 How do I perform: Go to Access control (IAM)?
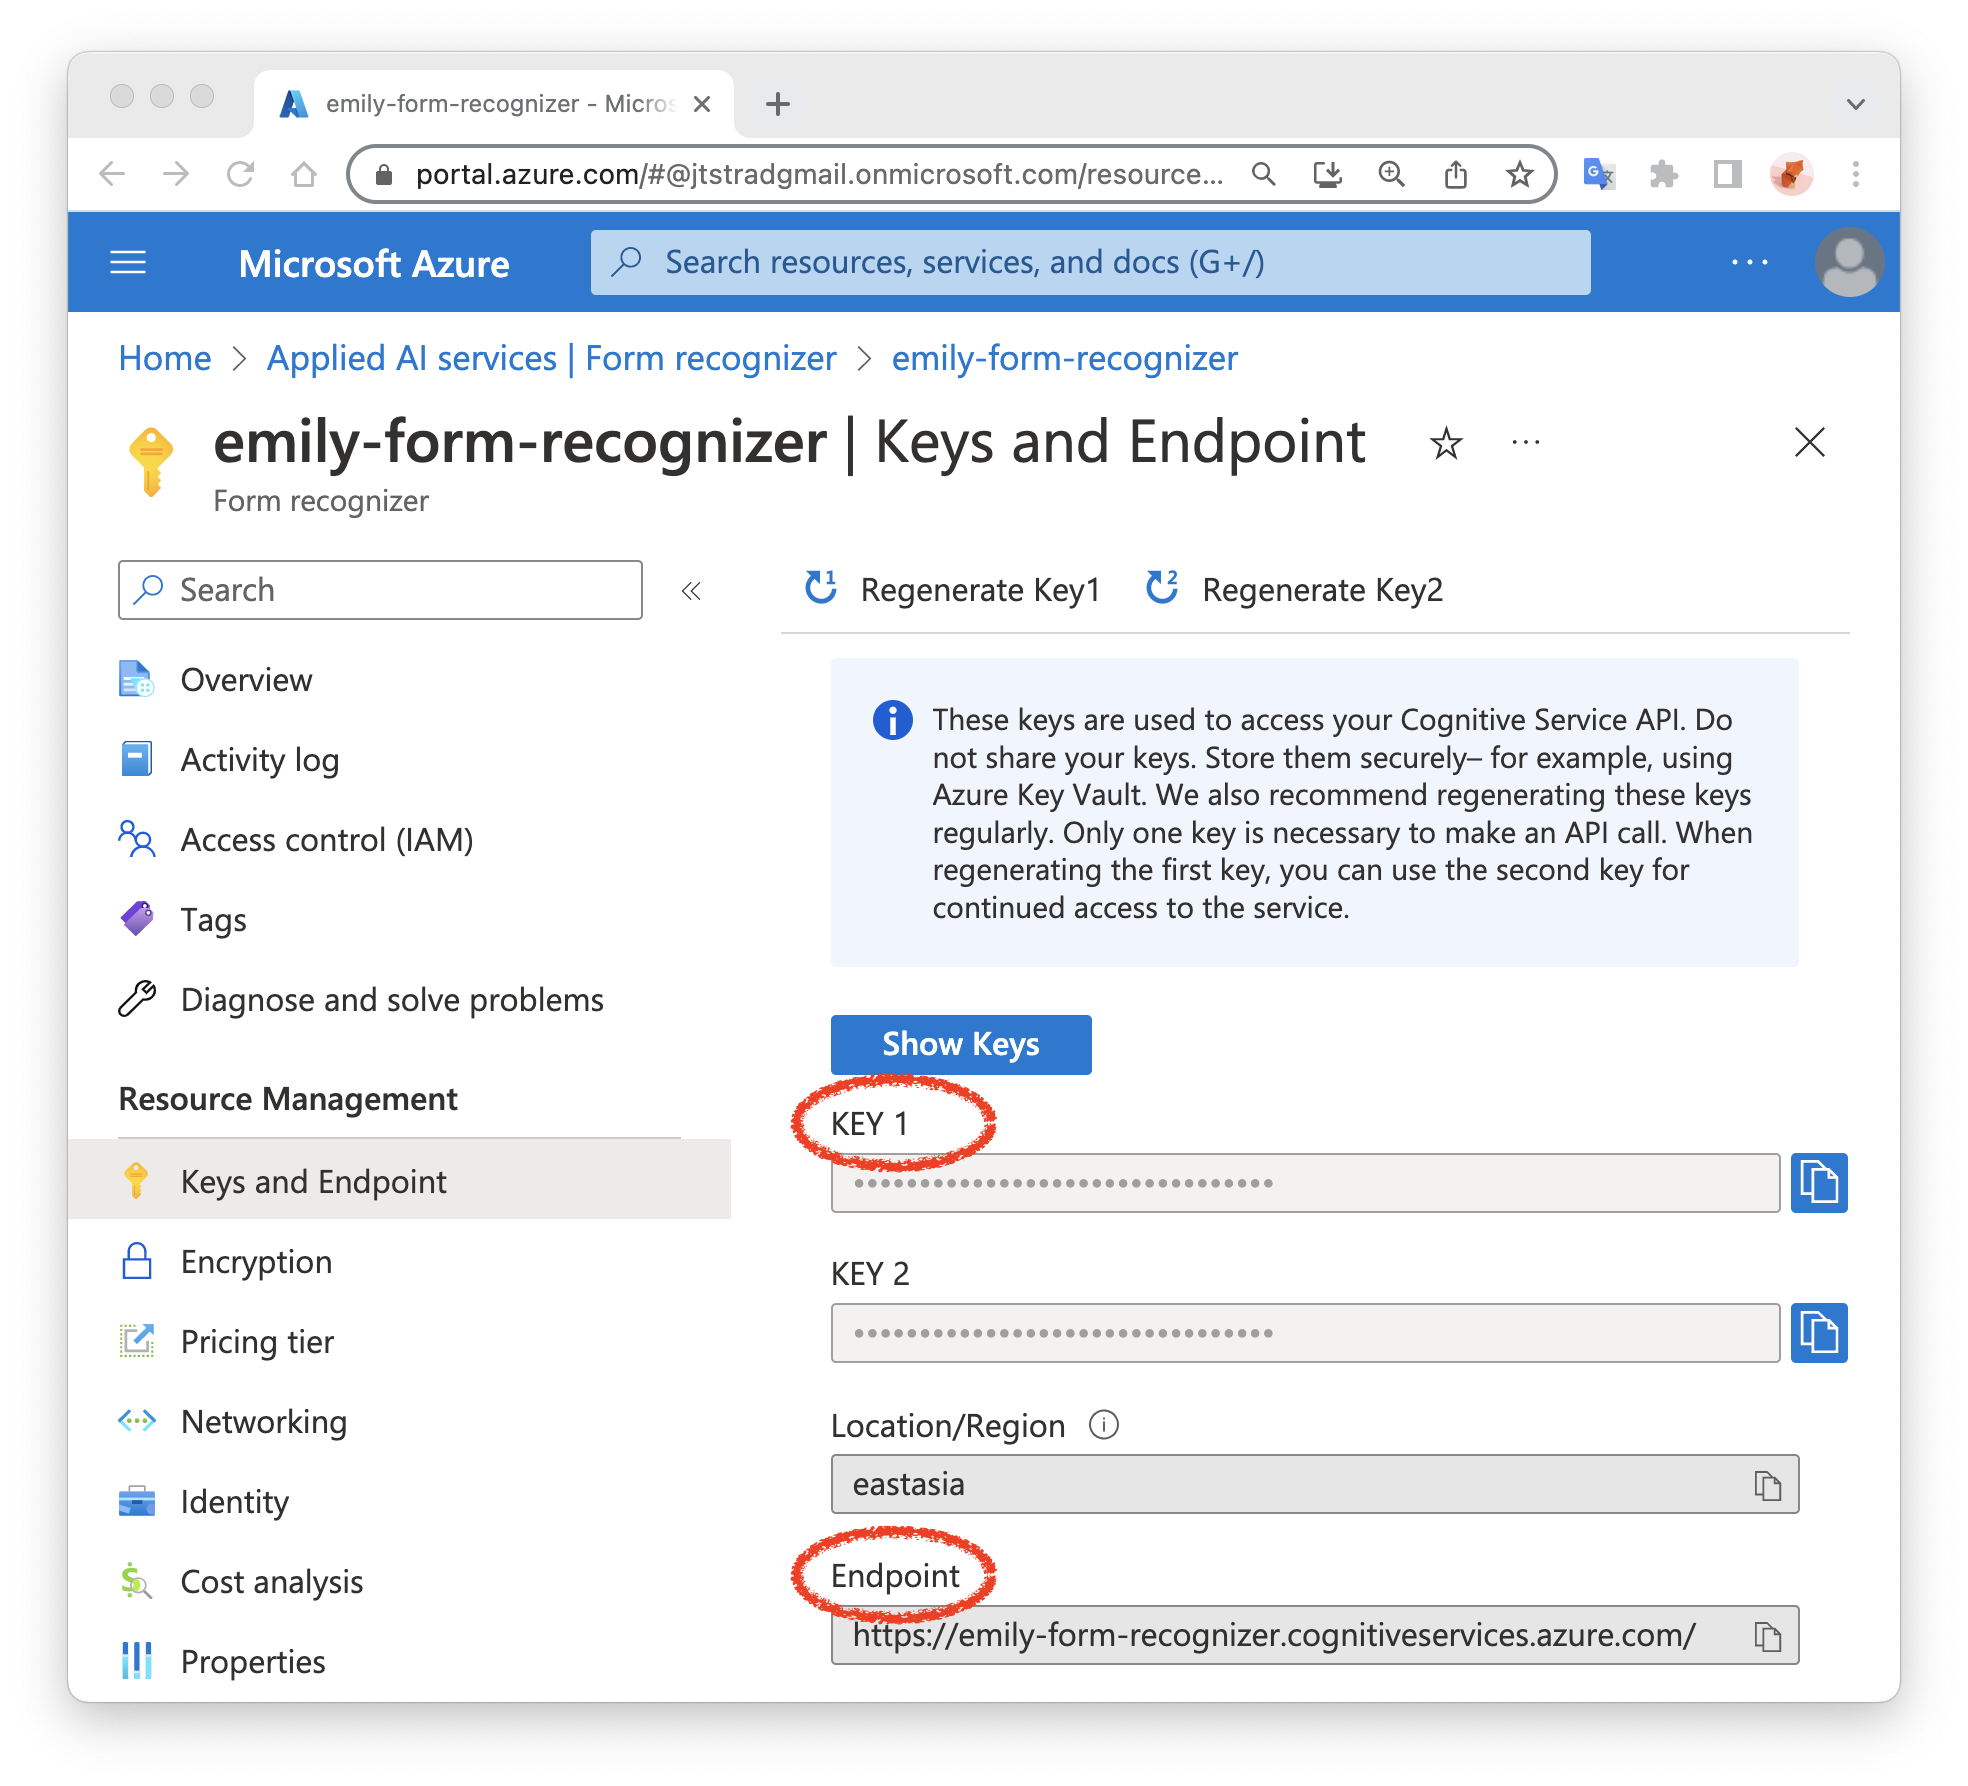[x=326, y=840]
